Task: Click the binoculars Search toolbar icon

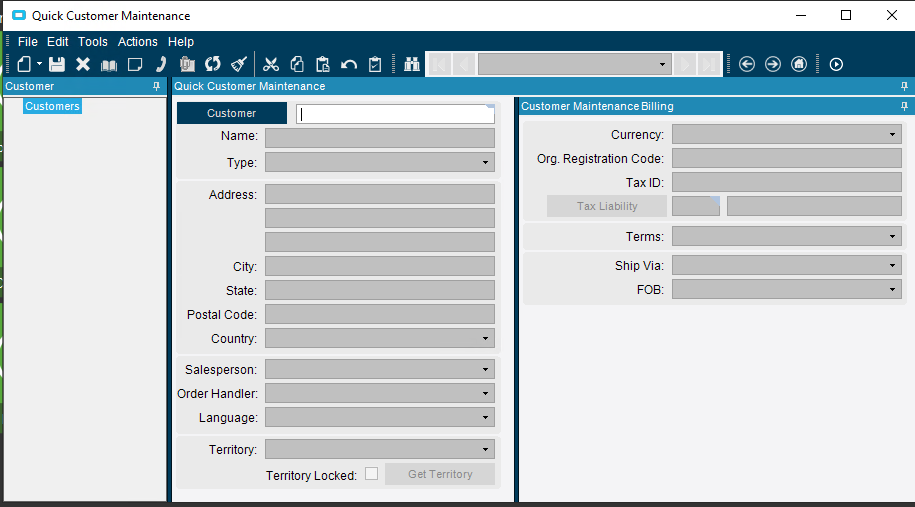Action: click(412, 64)
